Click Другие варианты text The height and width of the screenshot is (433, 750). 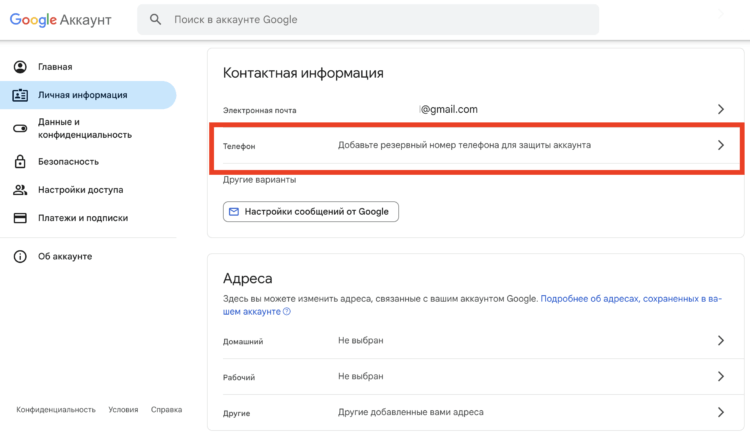[x=260, y=180]
